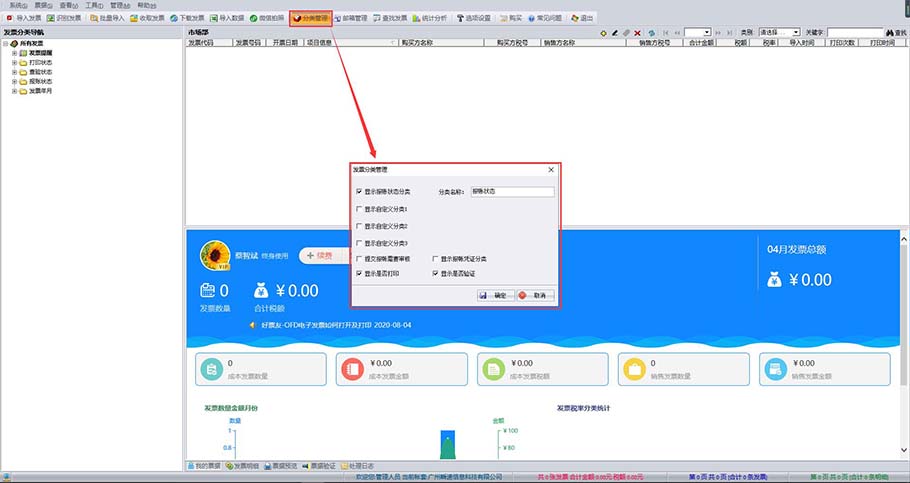The image size is (910, 483).
Task: Click the 确定 button in dialog
Action: 495,296
